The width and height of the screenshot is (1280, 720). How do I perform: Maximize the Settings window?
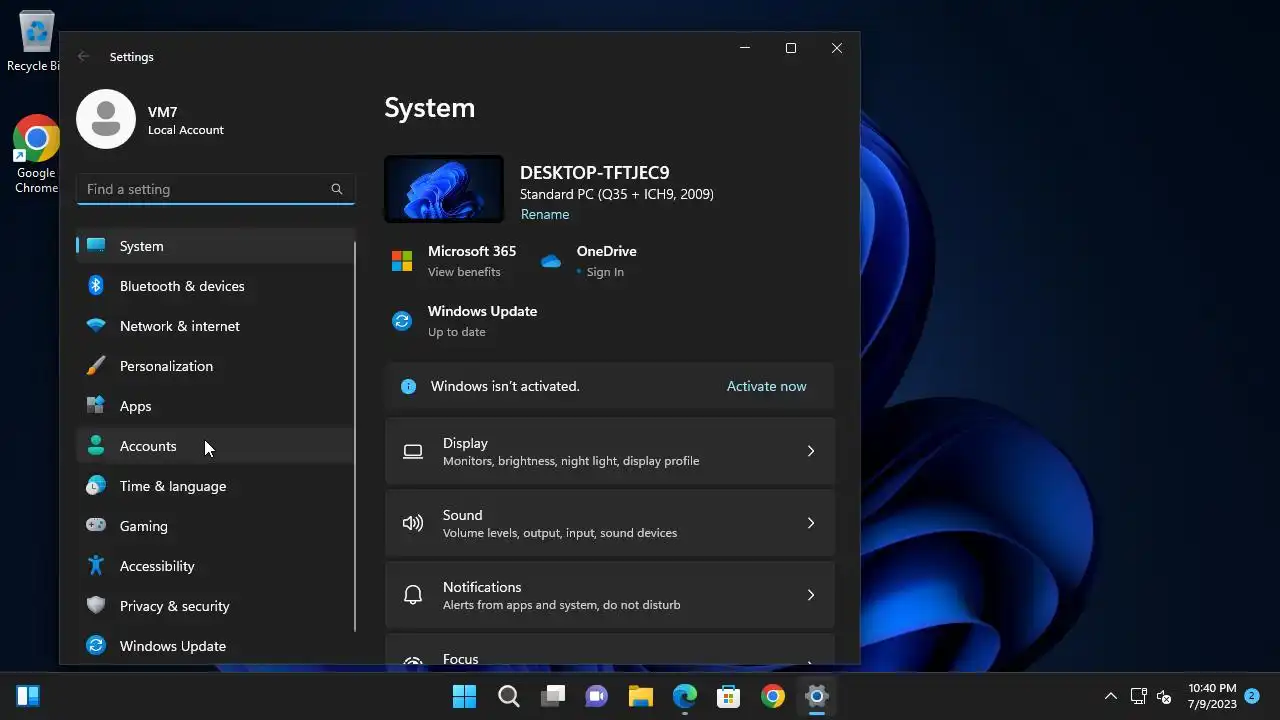point(791,48)
